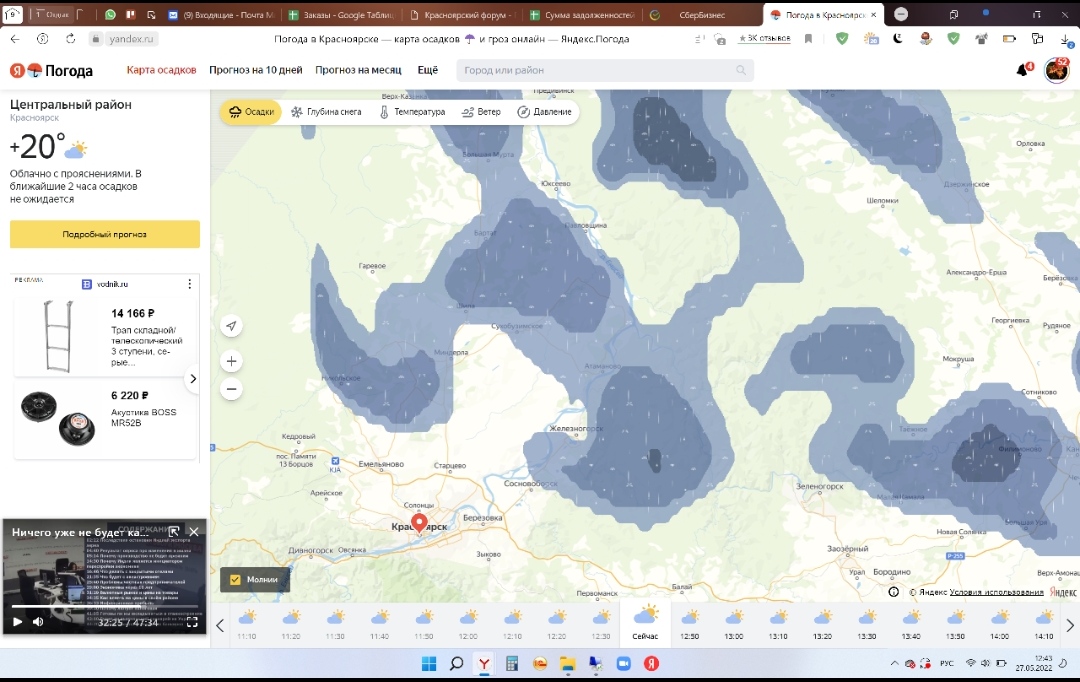1080x682 pixels.
Task: Open the ladder ad for 14 166 ₽
Action: click(x=106, y=338)
